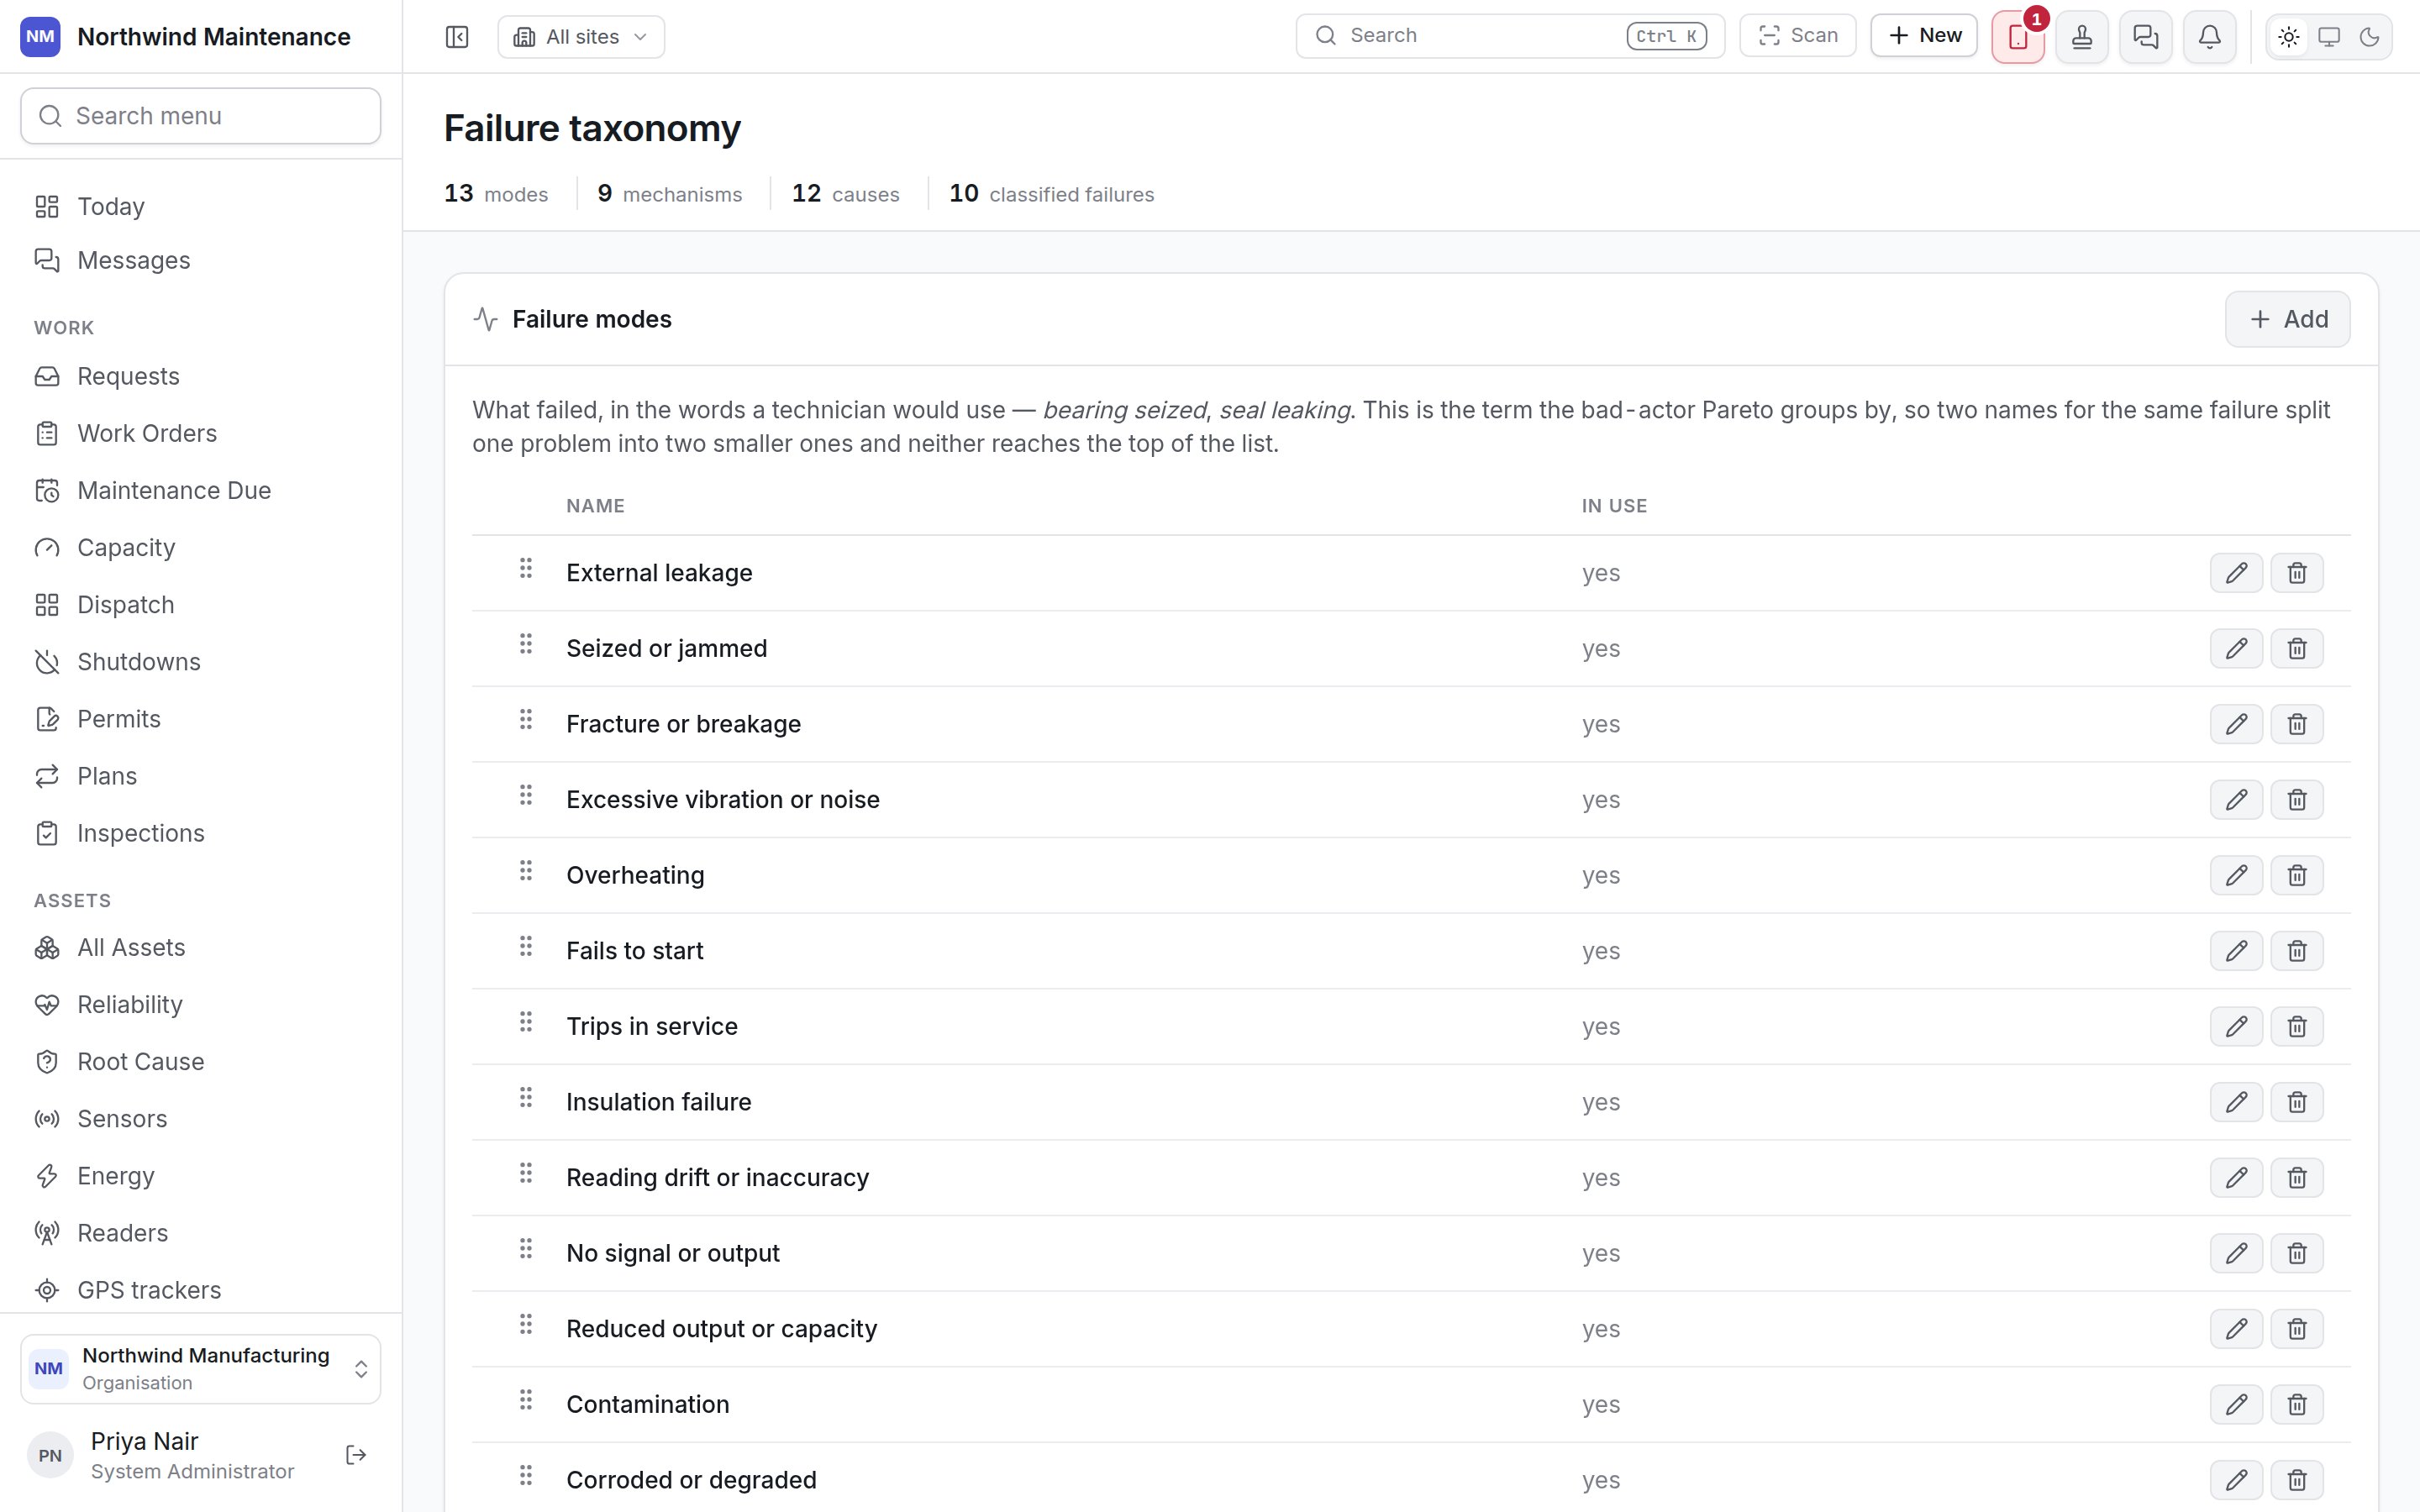Switch to dark theme moon icon

pos(2369,37)
